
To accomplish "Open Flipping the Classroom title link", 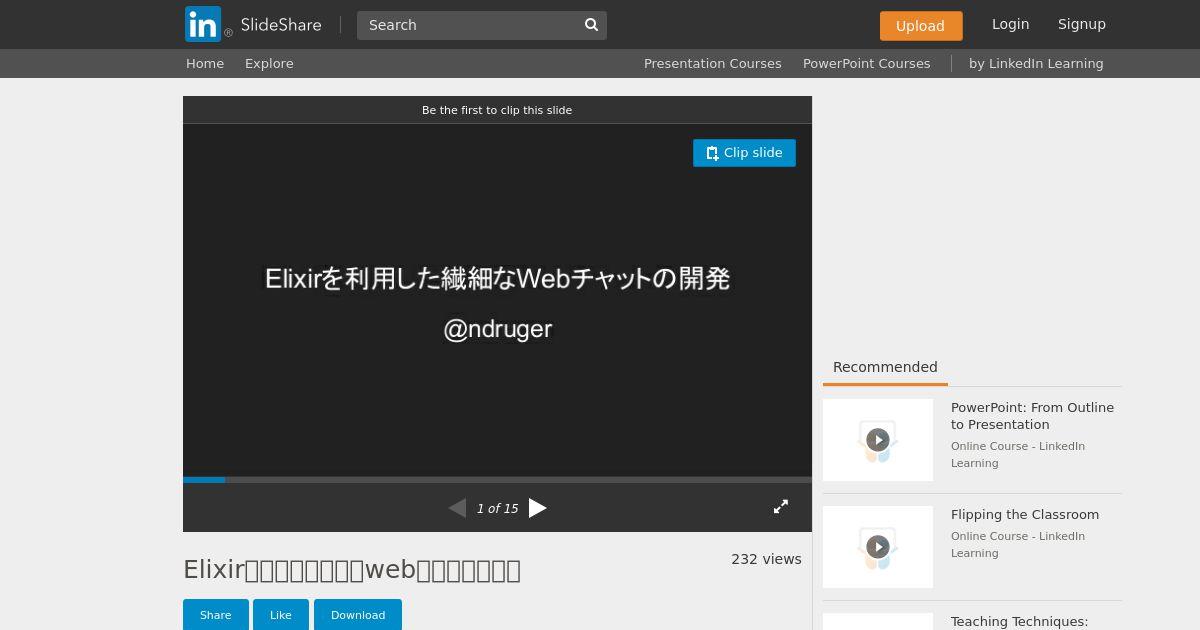I will (1025, 515).
